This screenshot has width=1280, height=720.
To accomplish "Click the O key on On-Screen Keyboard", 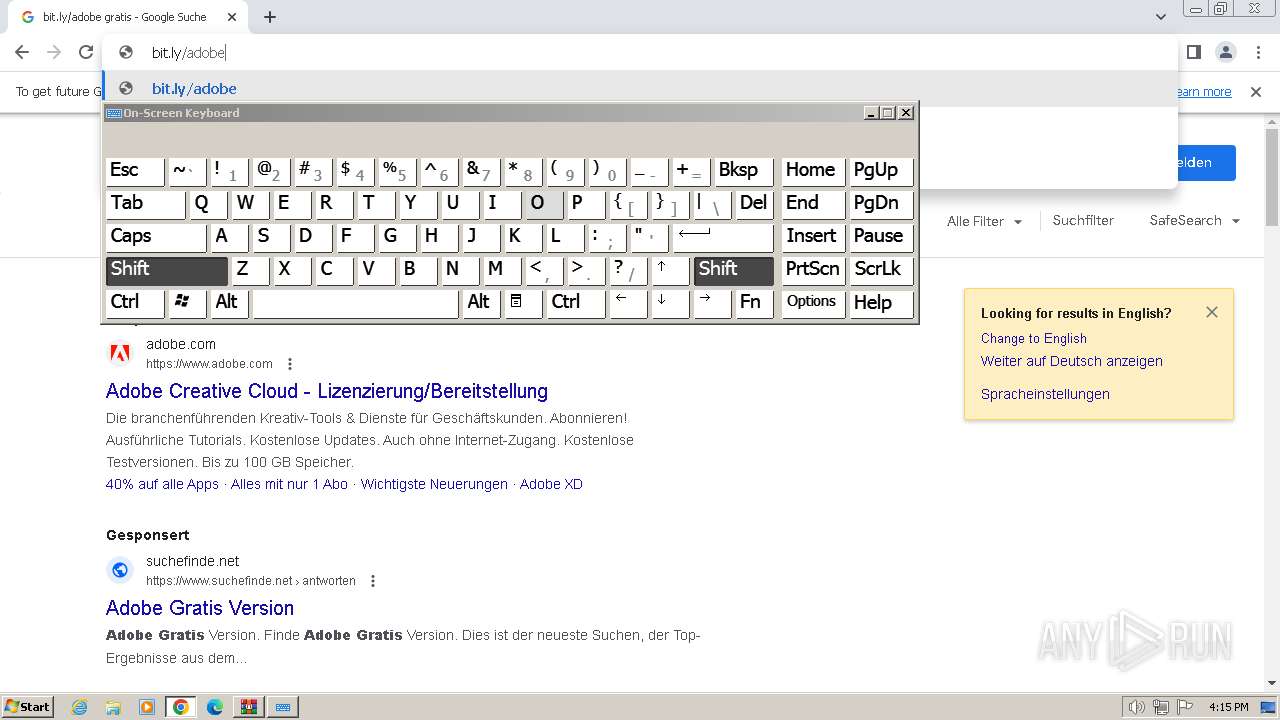I will tap(544, 204).
